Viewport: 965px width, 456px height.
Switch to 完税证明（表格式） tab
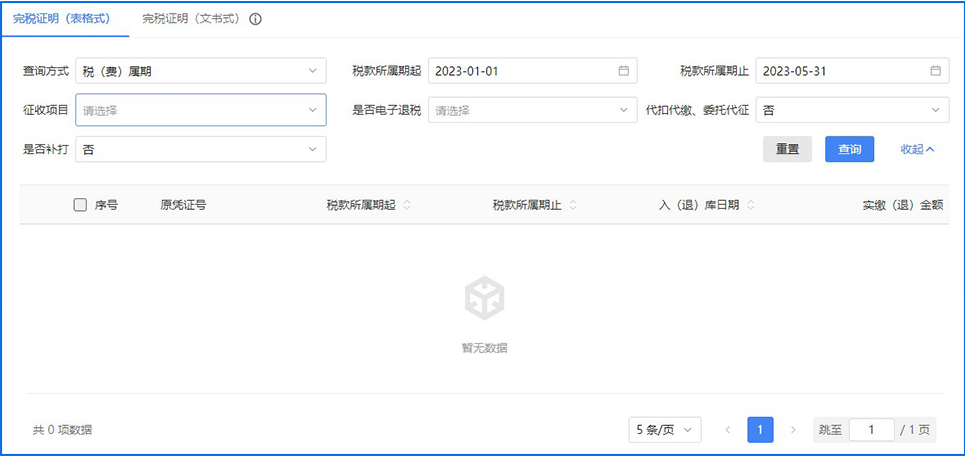coord(61,19)
